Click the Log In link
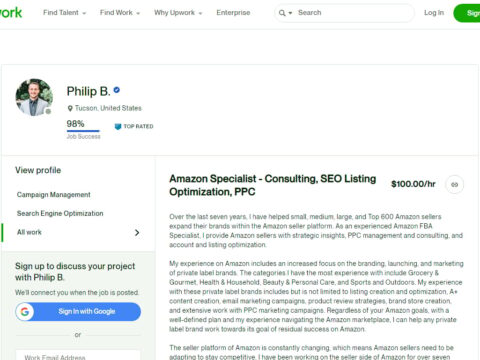 tap(434, 13)
